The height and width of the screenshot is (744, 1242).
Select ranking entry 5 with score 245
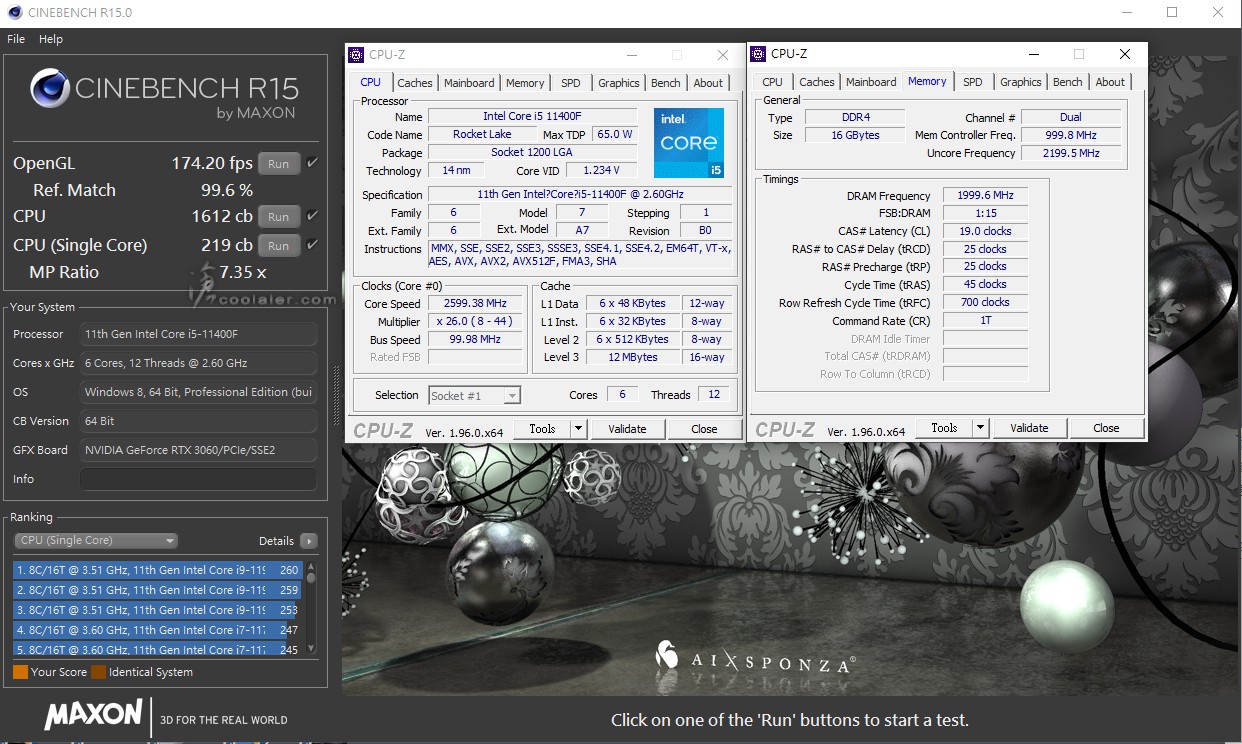pos(158,649)
